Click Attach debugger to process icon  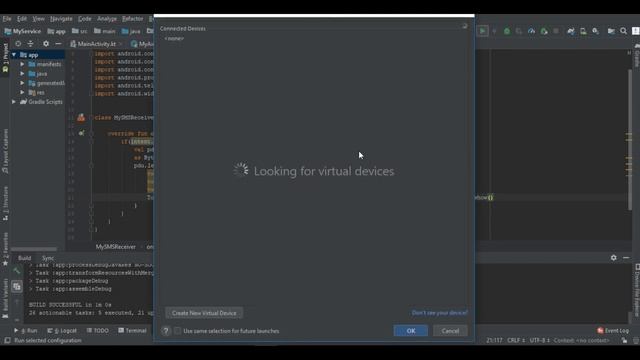tap(544, 31)
